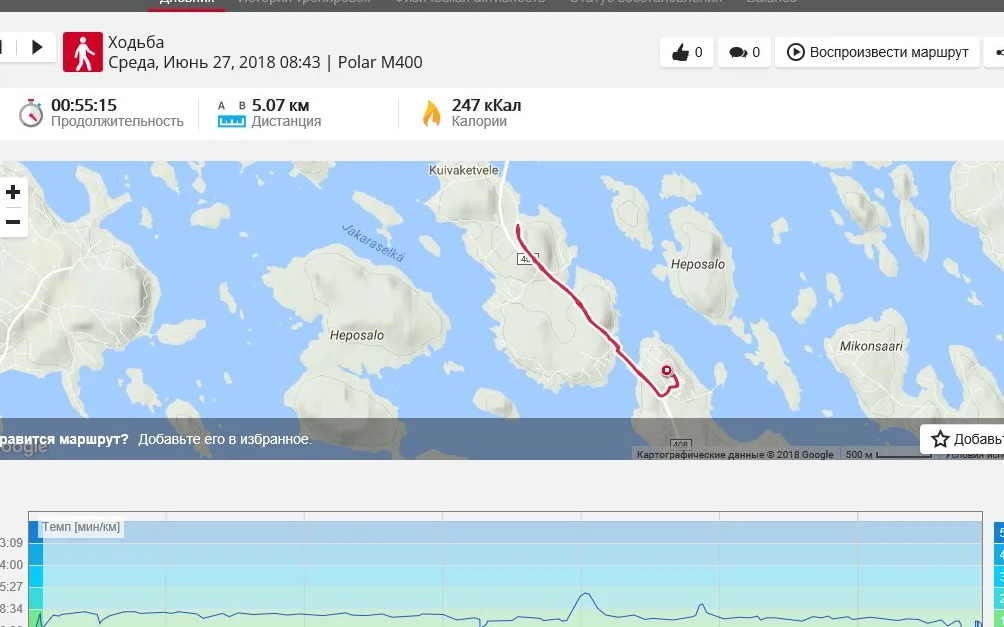Click the A-B distance ruler icon
The image size is (1004, 627).
(x=232, y=113)
